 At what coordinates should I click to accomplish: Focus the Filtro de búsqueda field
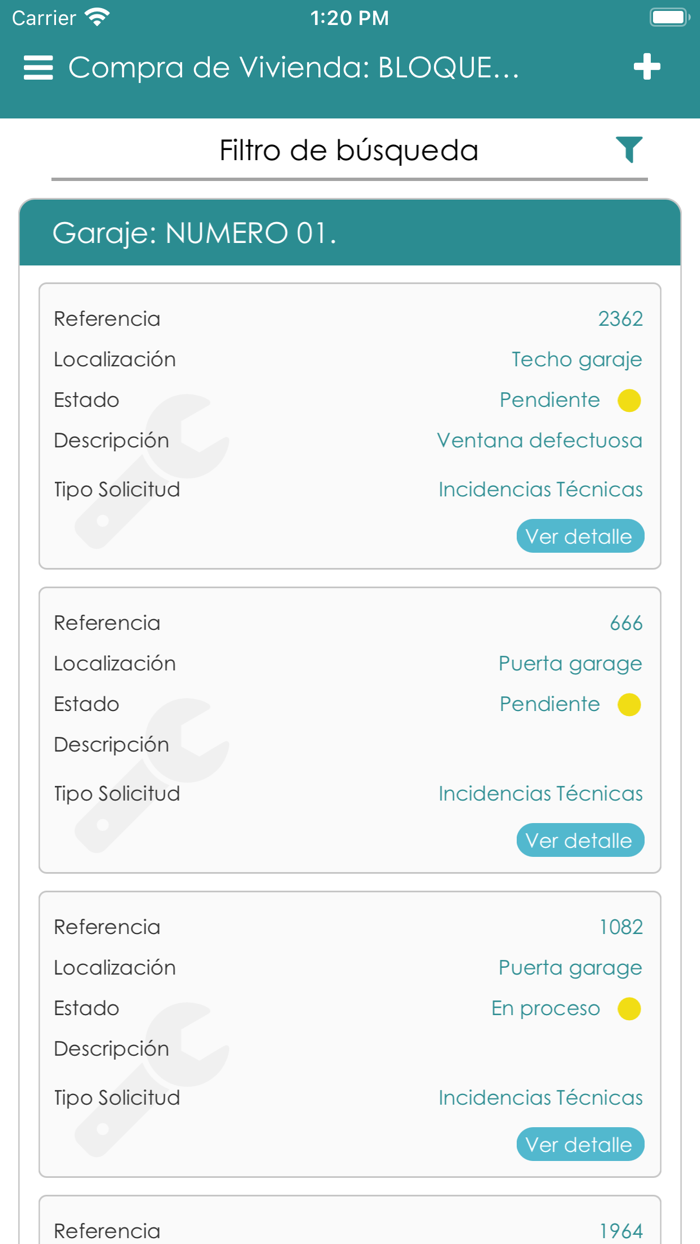click(349, 151)
